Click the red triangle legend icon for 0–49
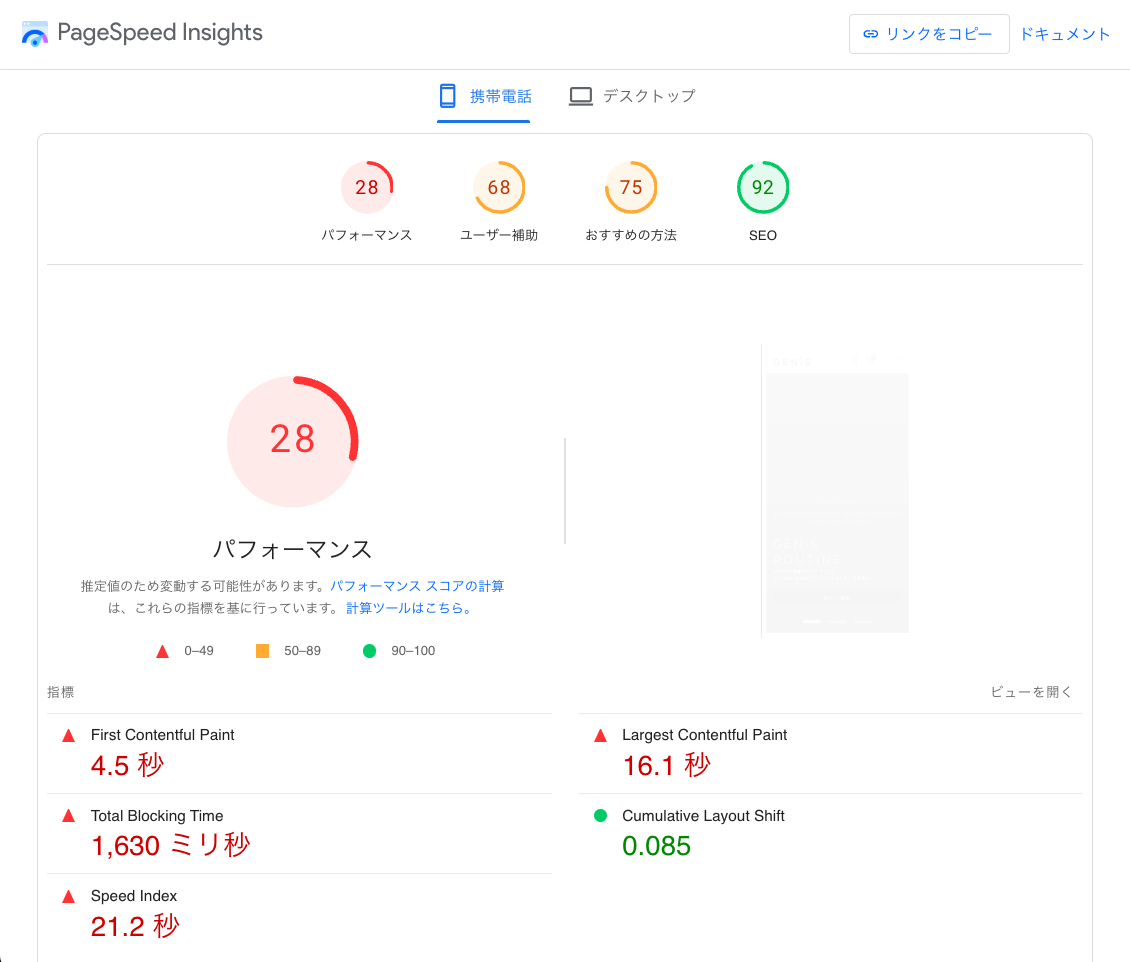The image size is (1130, 962). tap(162, 651)
